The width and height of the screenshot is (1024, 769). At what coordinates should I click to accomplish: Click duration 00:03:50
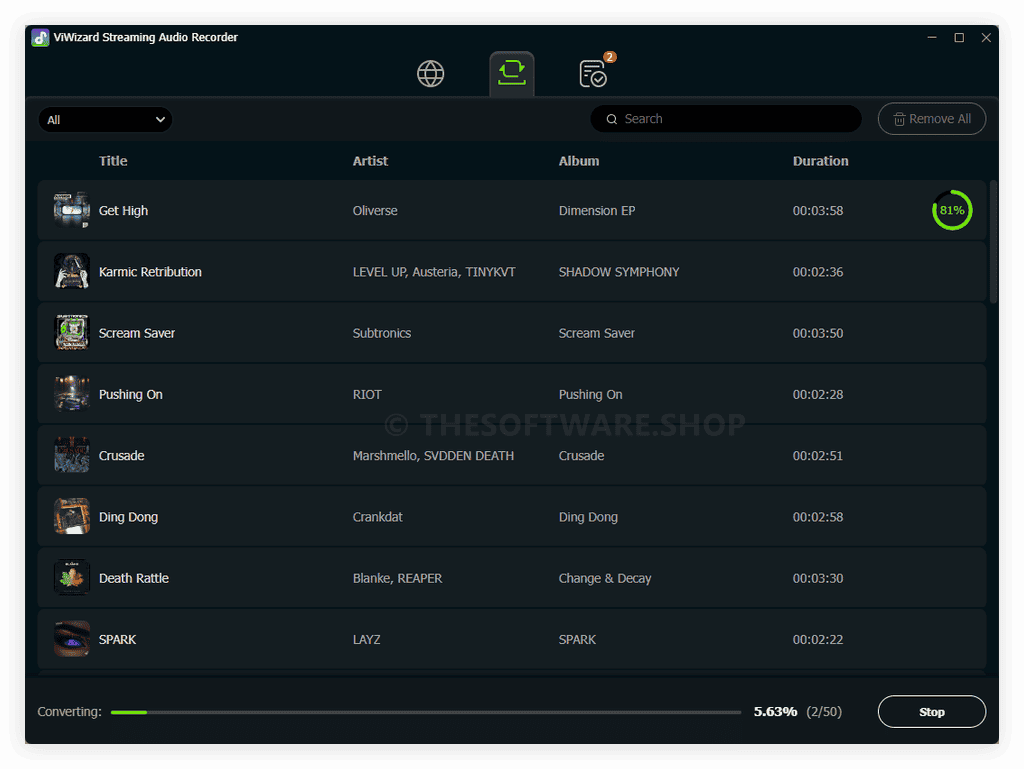[x=818, y=333]
